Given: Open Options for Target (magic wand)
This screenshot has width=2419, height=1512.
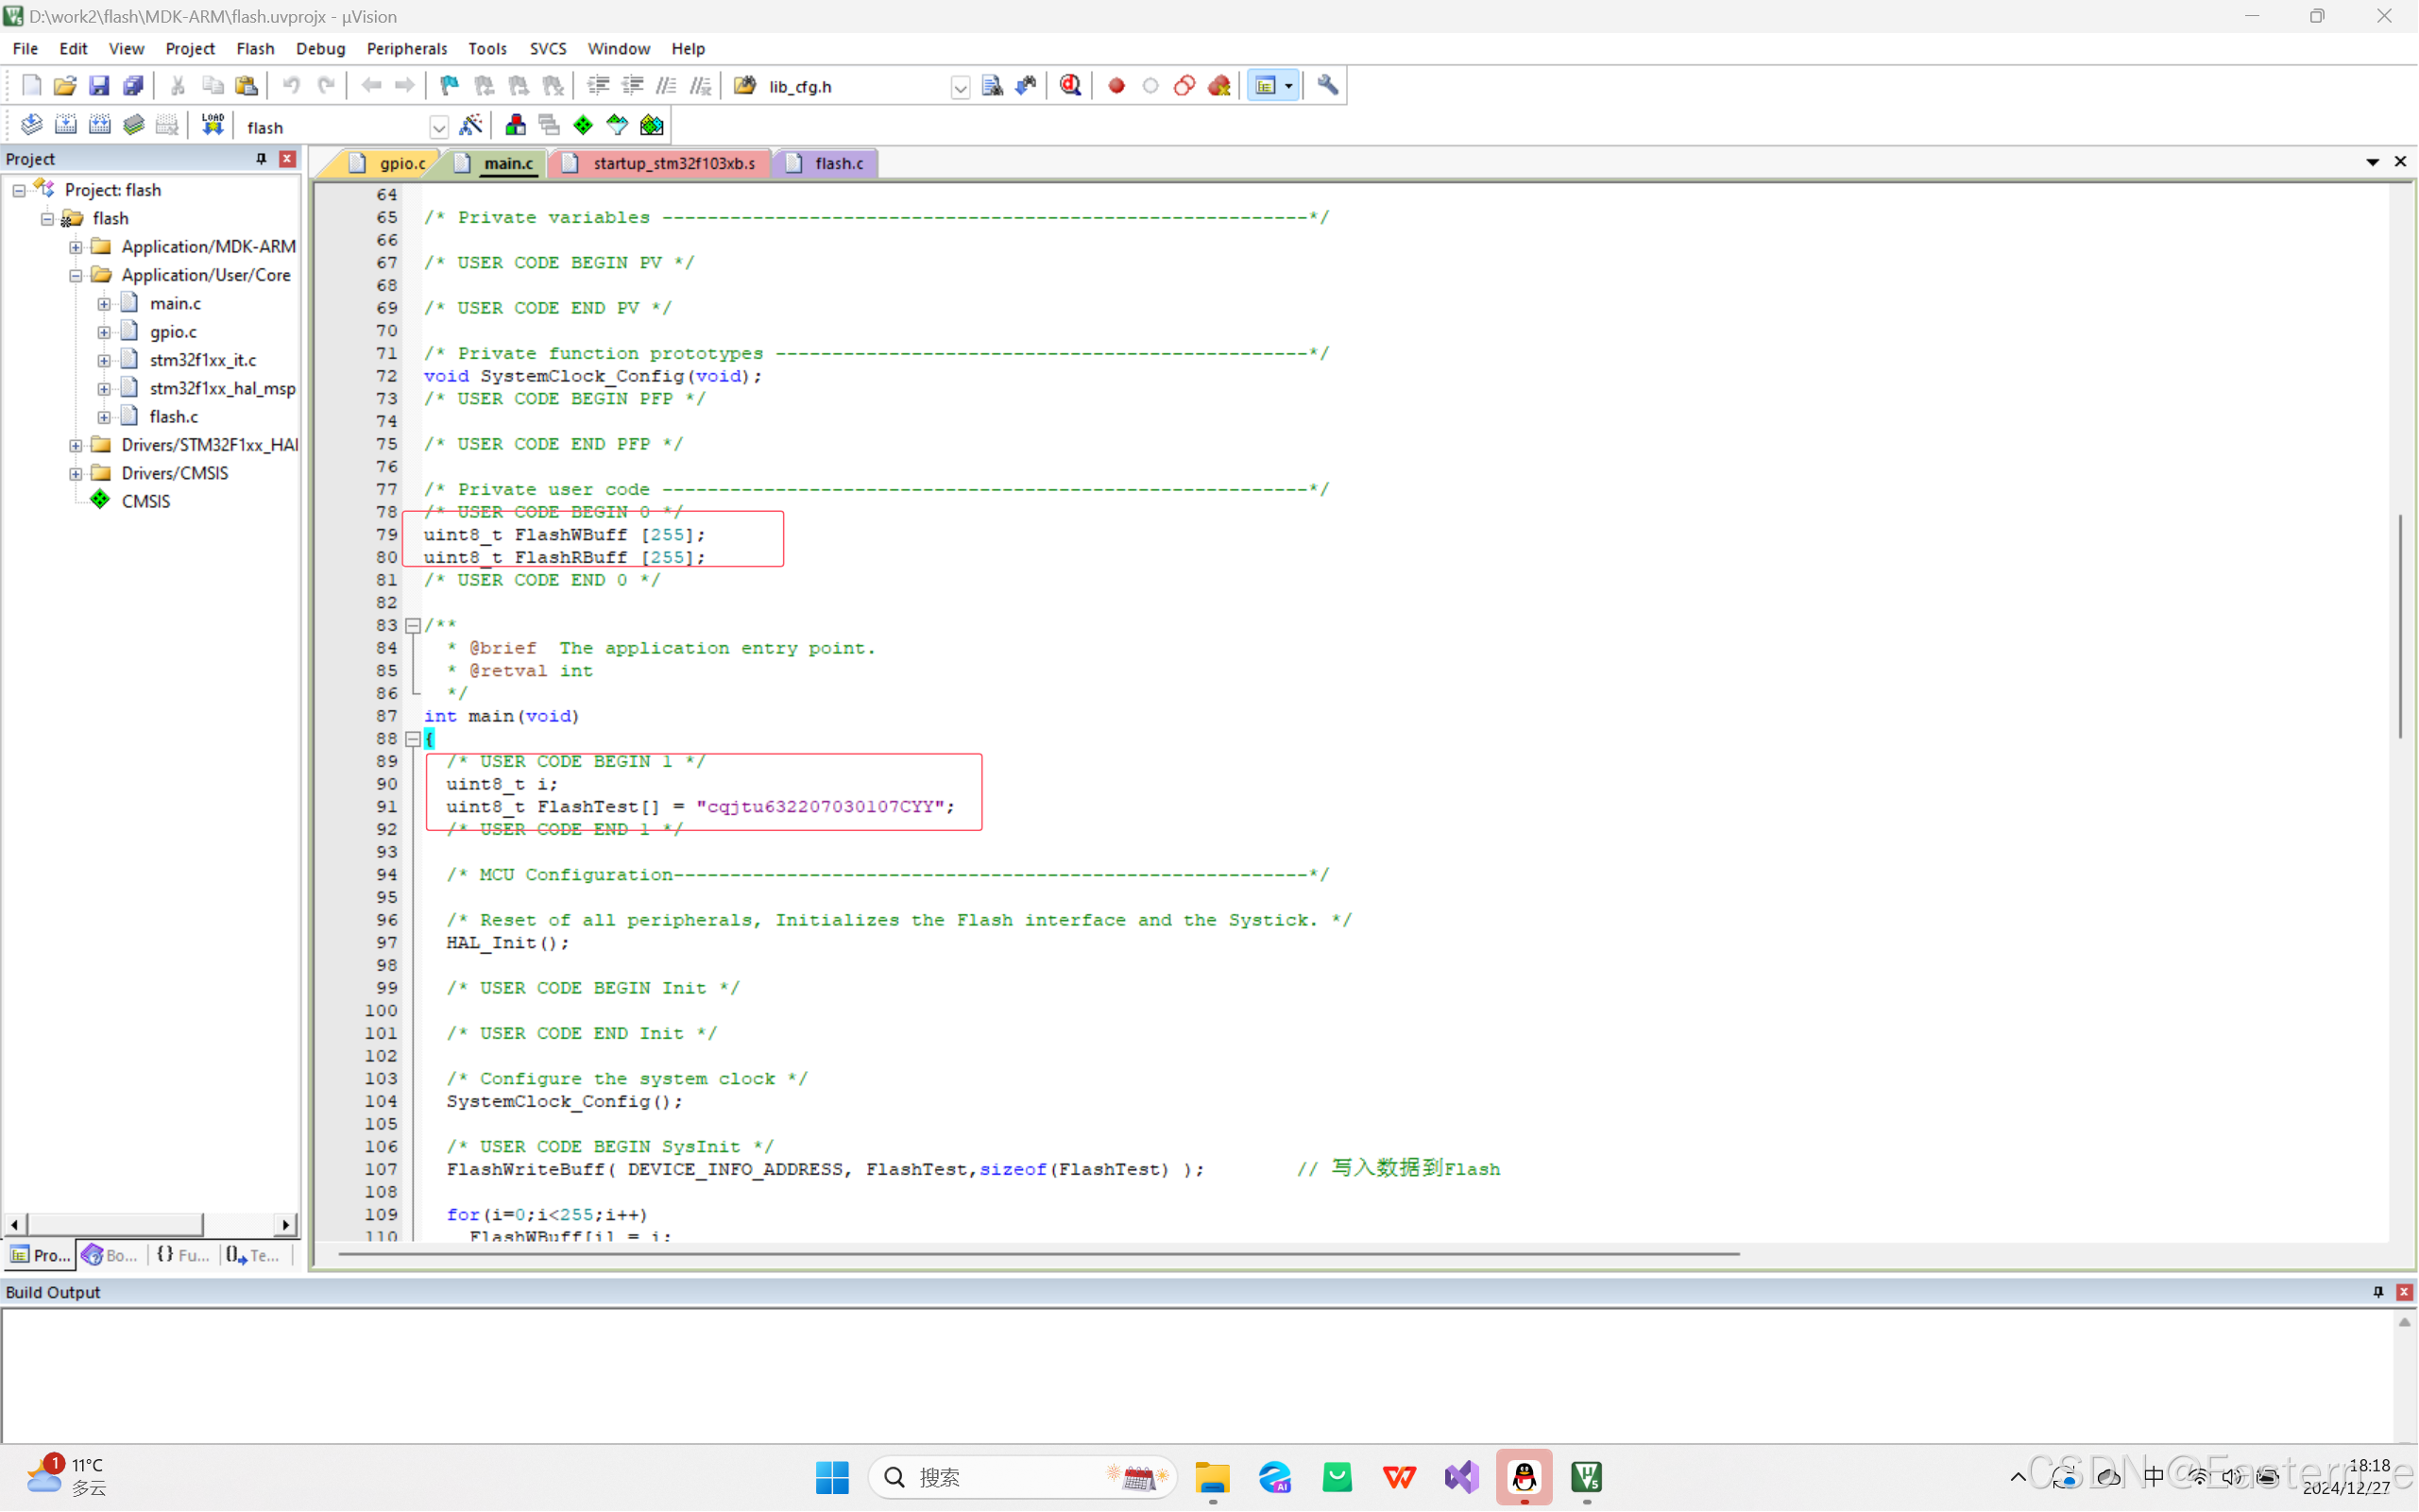Looking at the screenshot, I should coord(470,125).
